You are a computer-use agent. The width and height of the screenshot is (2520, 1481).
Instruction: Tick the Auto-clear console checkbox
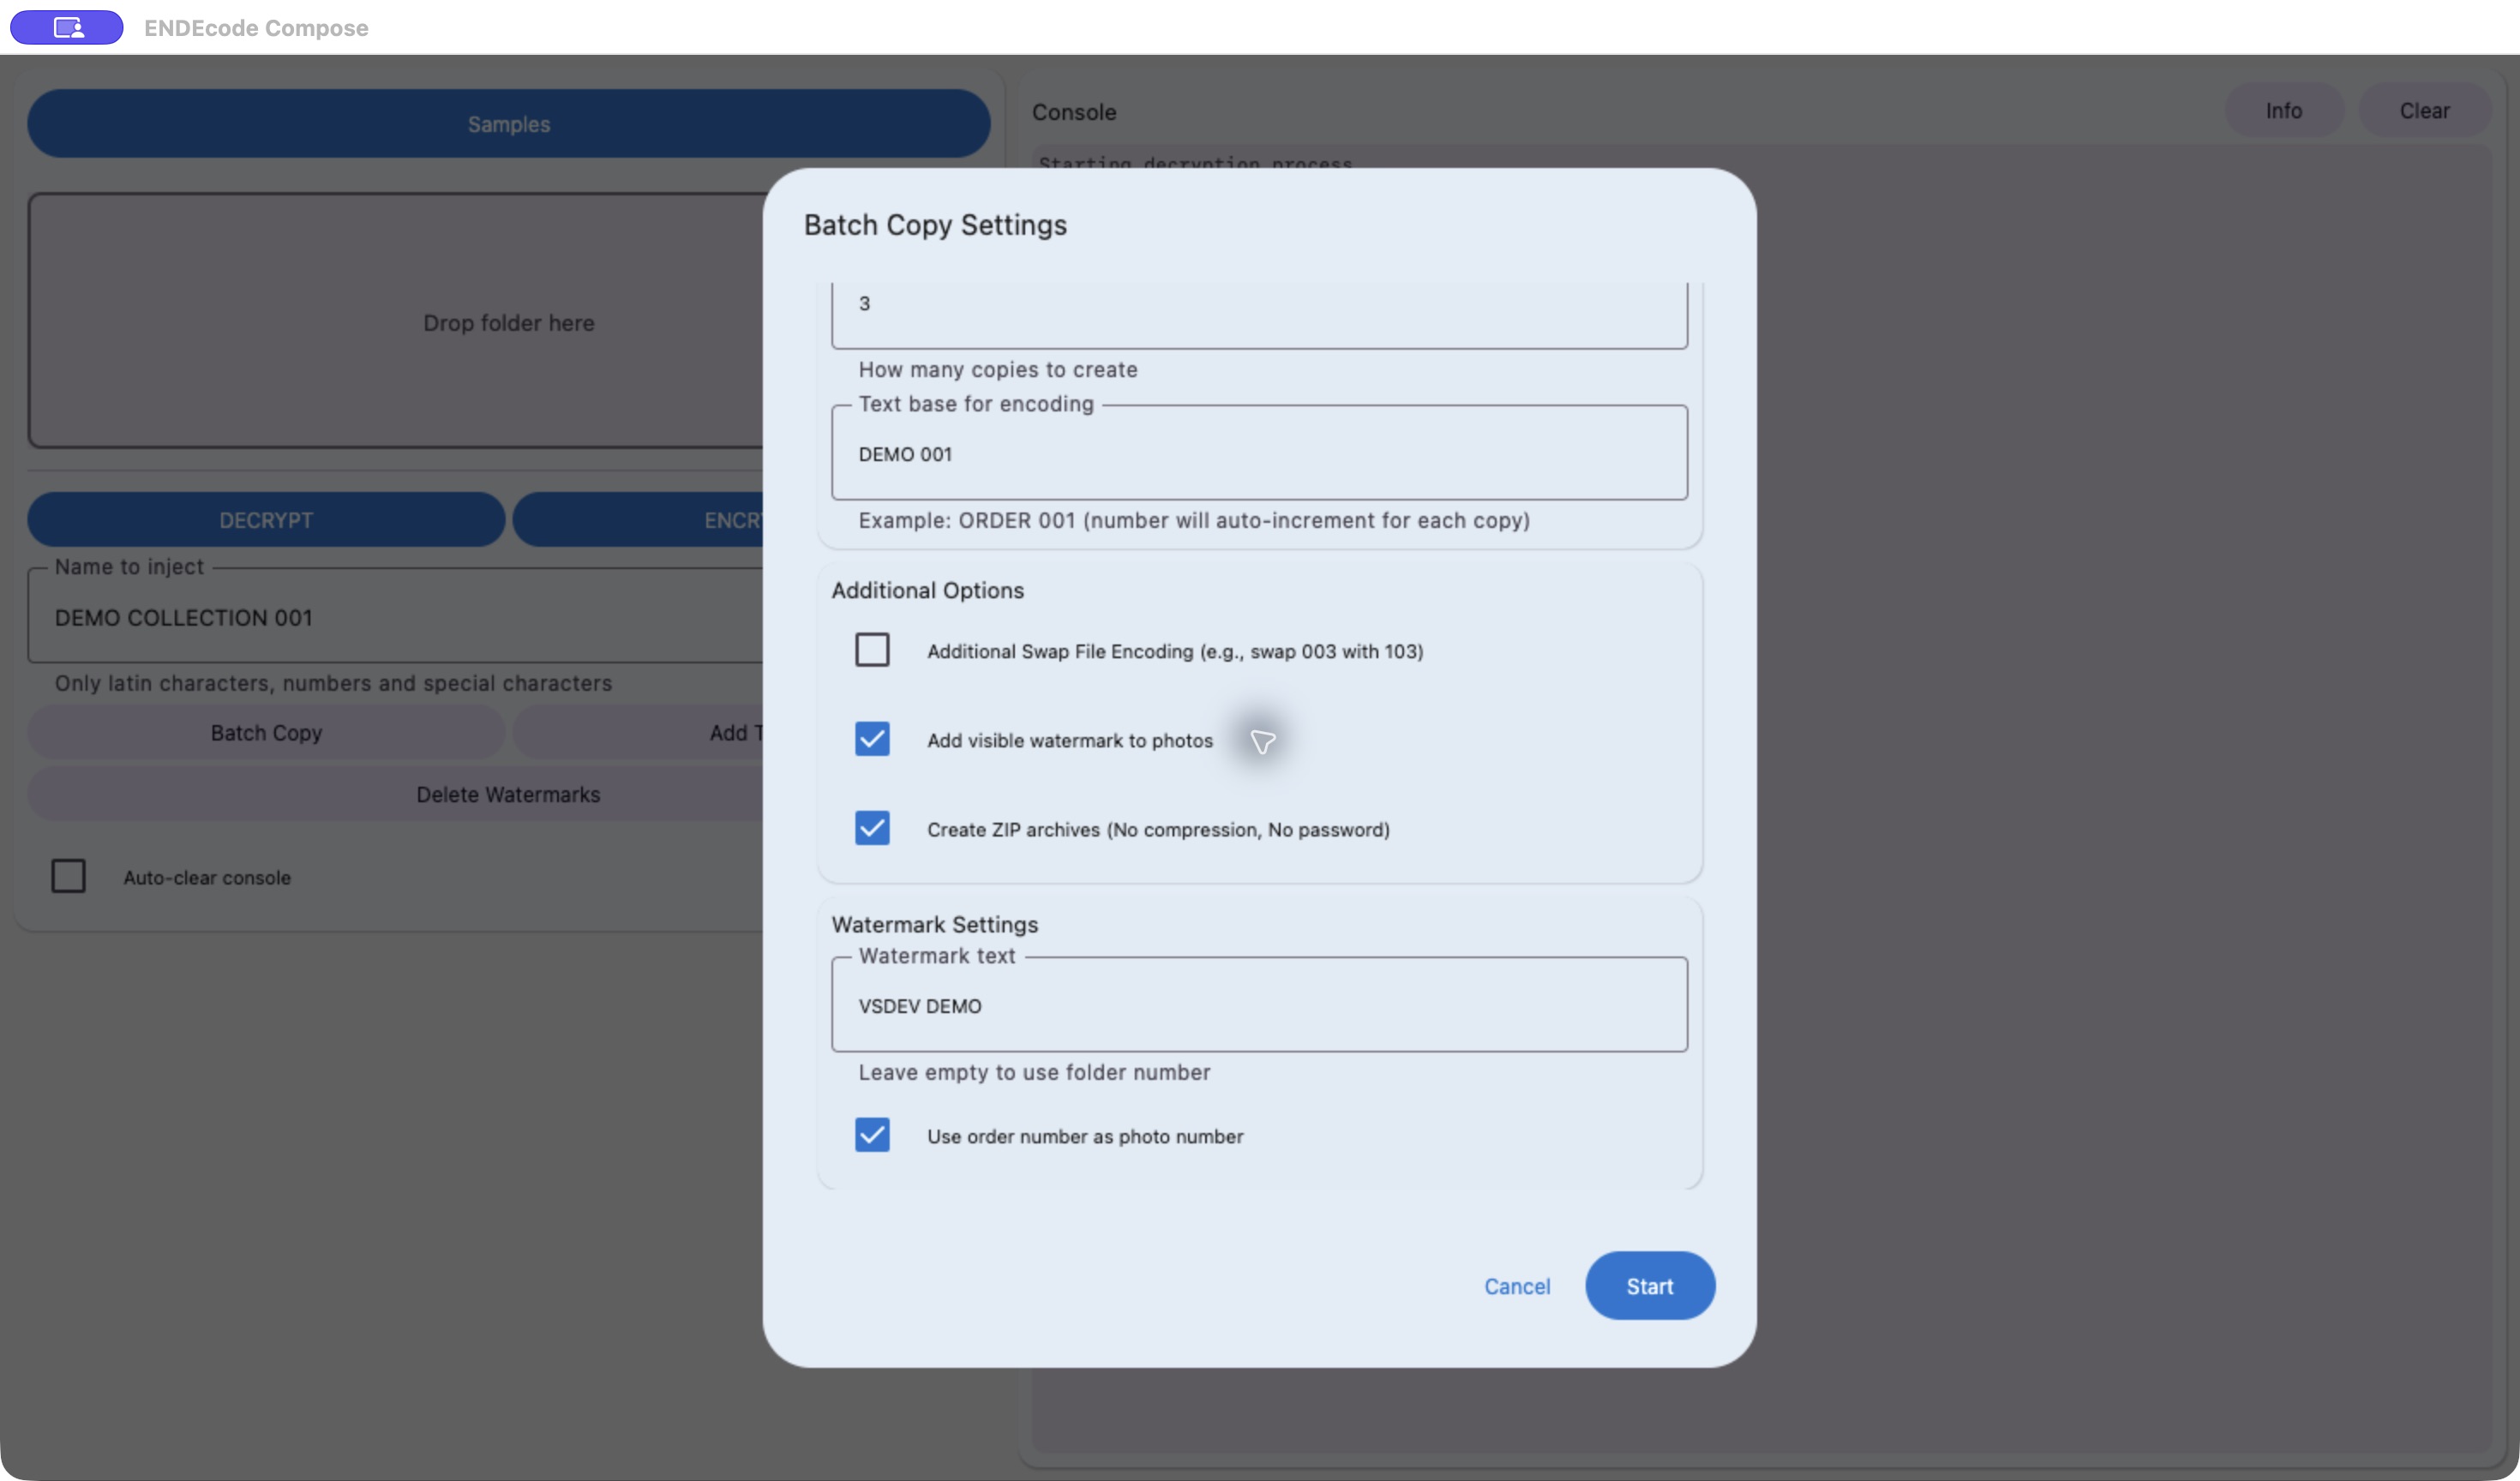[x=68, y=876]
